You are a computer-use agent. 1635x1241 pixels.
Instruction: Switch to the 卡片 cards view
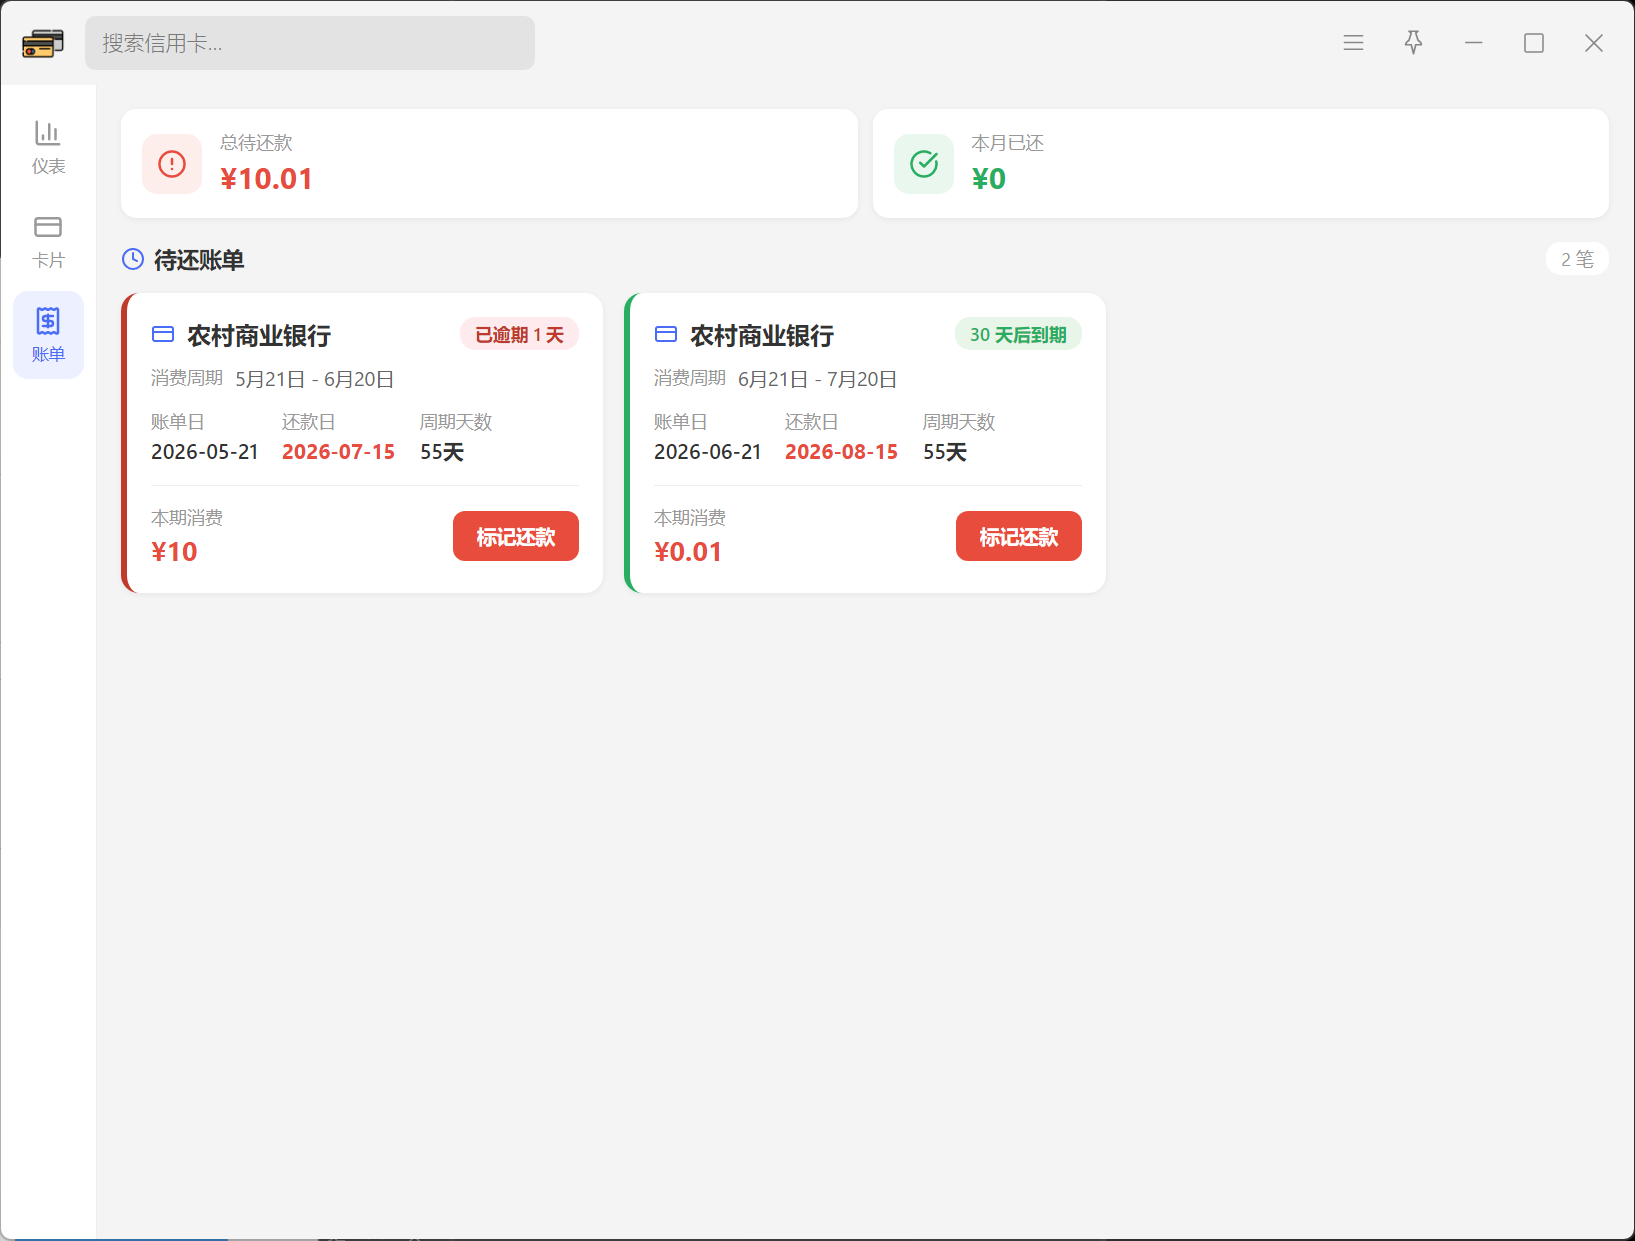[x=48, y=241]
